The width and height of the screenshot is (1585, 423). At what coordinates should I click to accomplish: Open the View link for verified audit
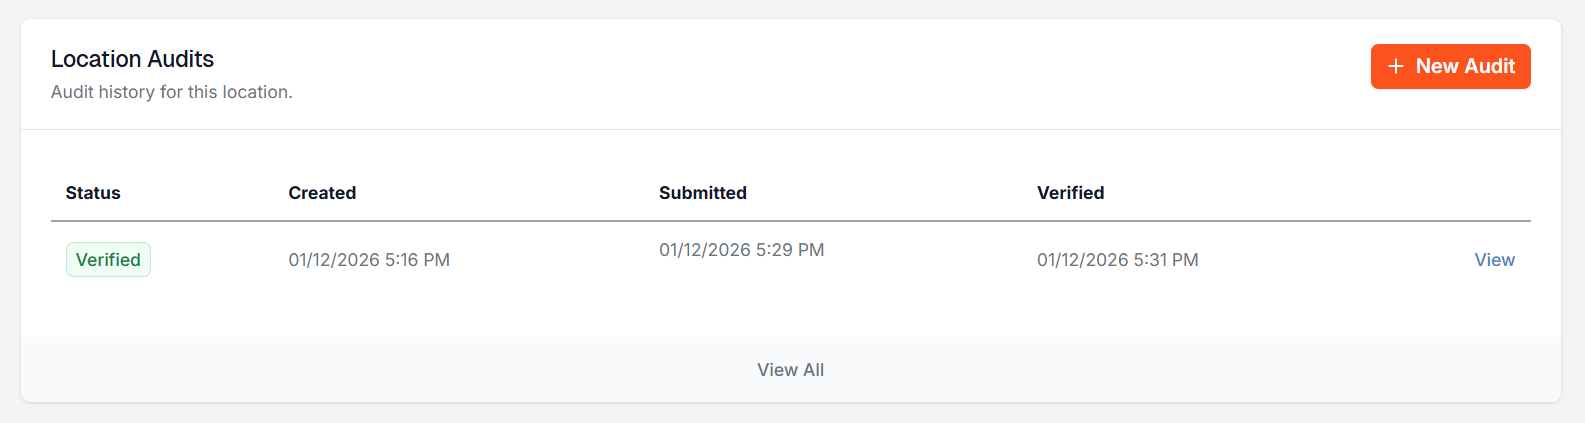1494,260
